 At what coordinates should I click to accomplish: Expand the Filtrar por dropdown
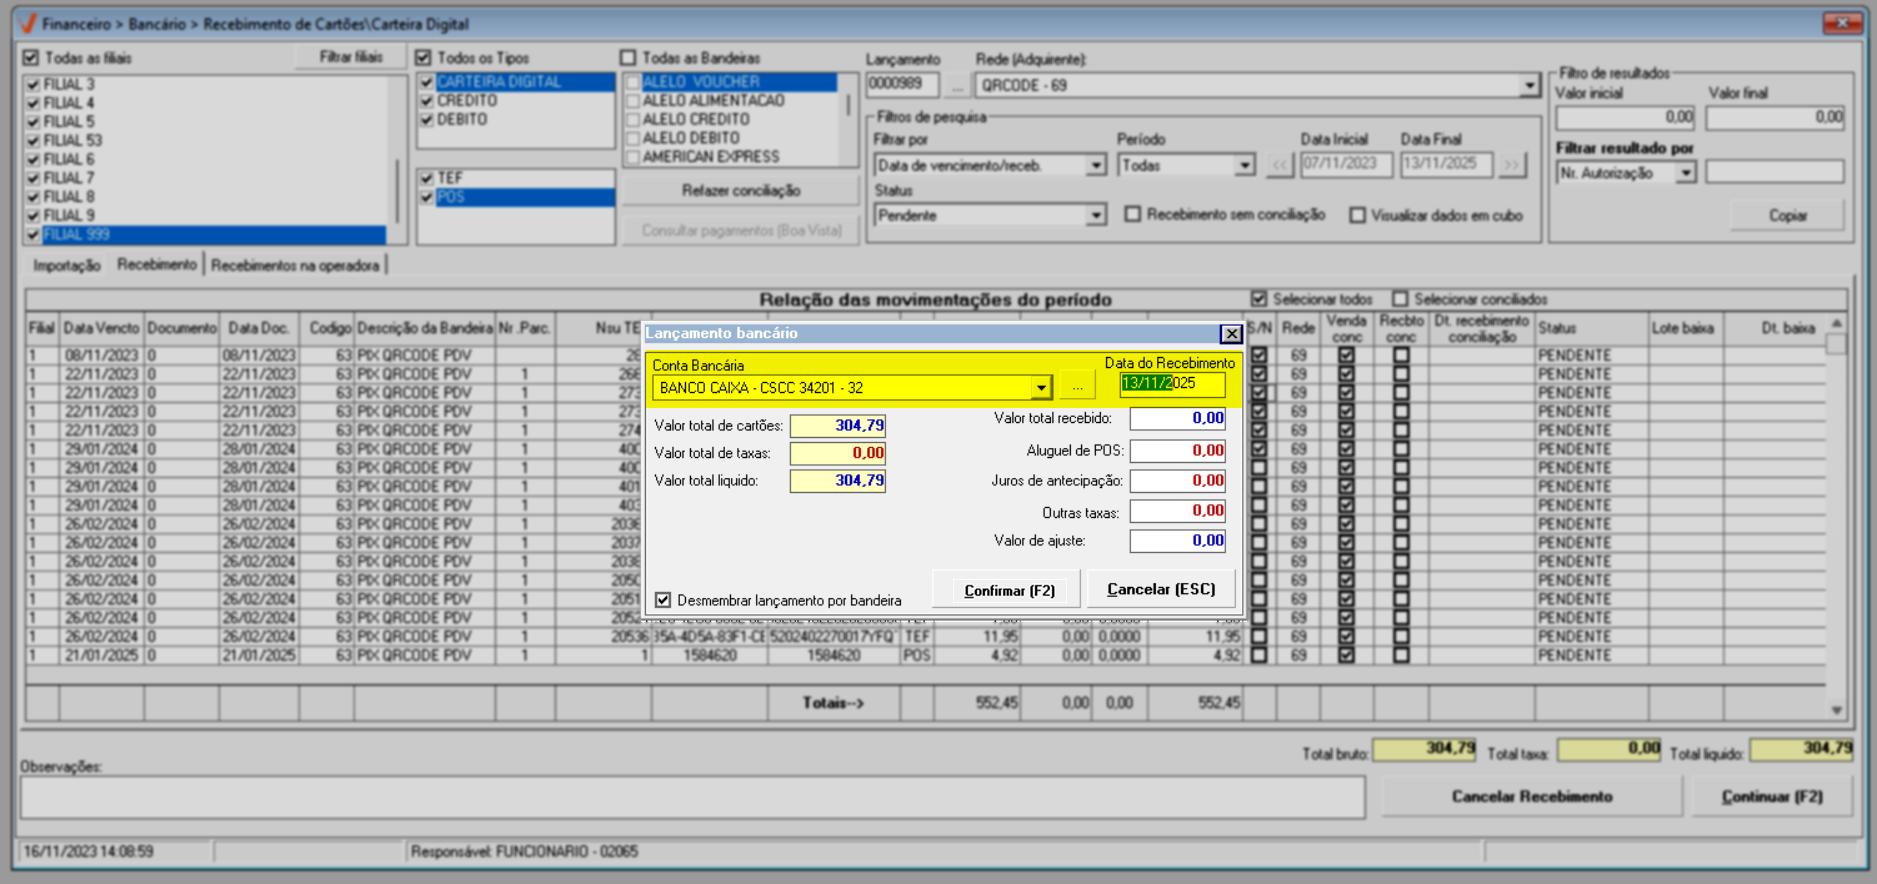[x=1096, y=166]
